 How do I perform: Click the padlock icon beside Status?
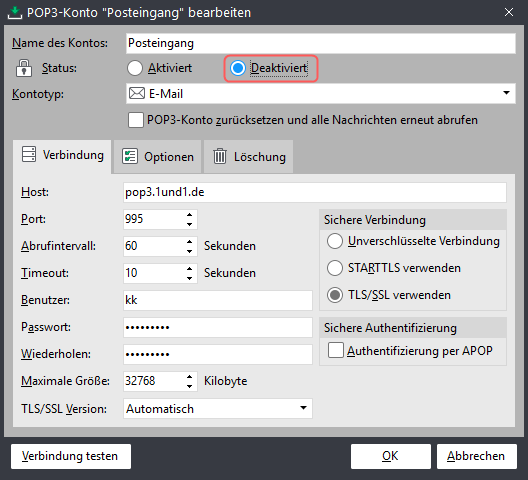click(x=24, y=68)
